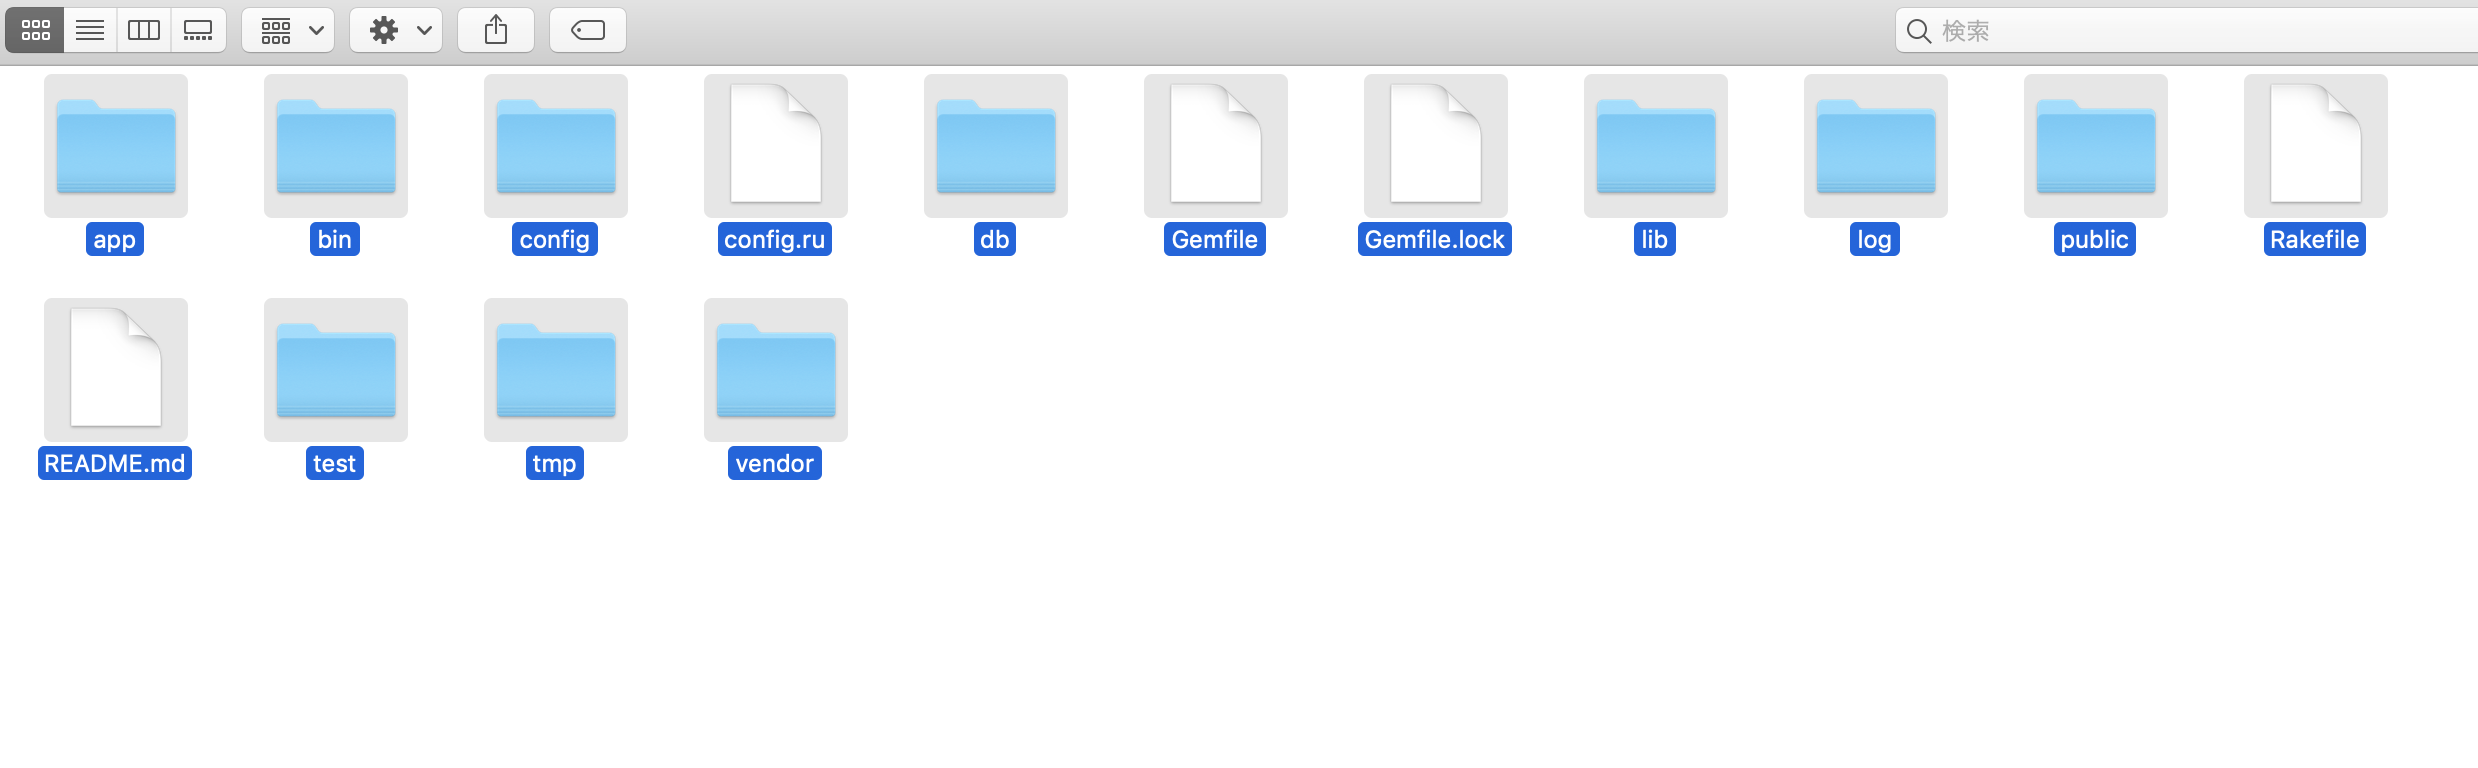Select the log folder icon
Screen dimensions: 2478x768
[x=1876, y=146]
